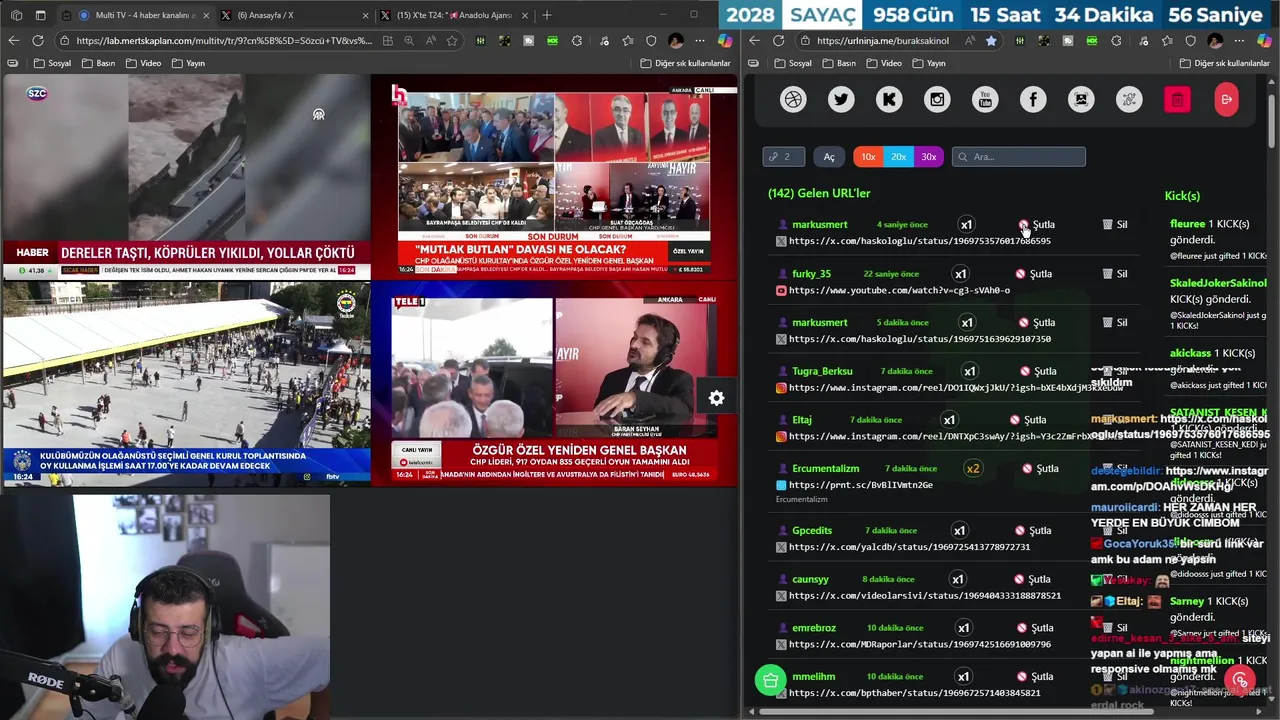The image size is (1280, 720).
Task: Switch to Multi TV browser tab
Action: (x=134, y=15)
